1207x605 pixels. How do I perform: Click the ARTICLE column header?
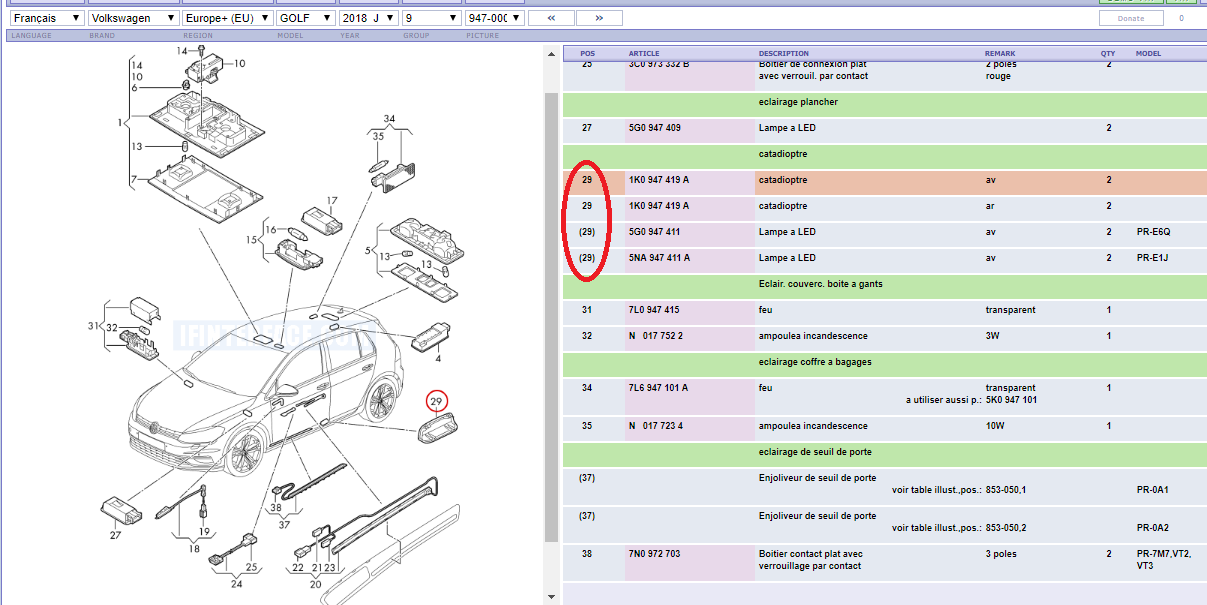(x=644, y=53)
